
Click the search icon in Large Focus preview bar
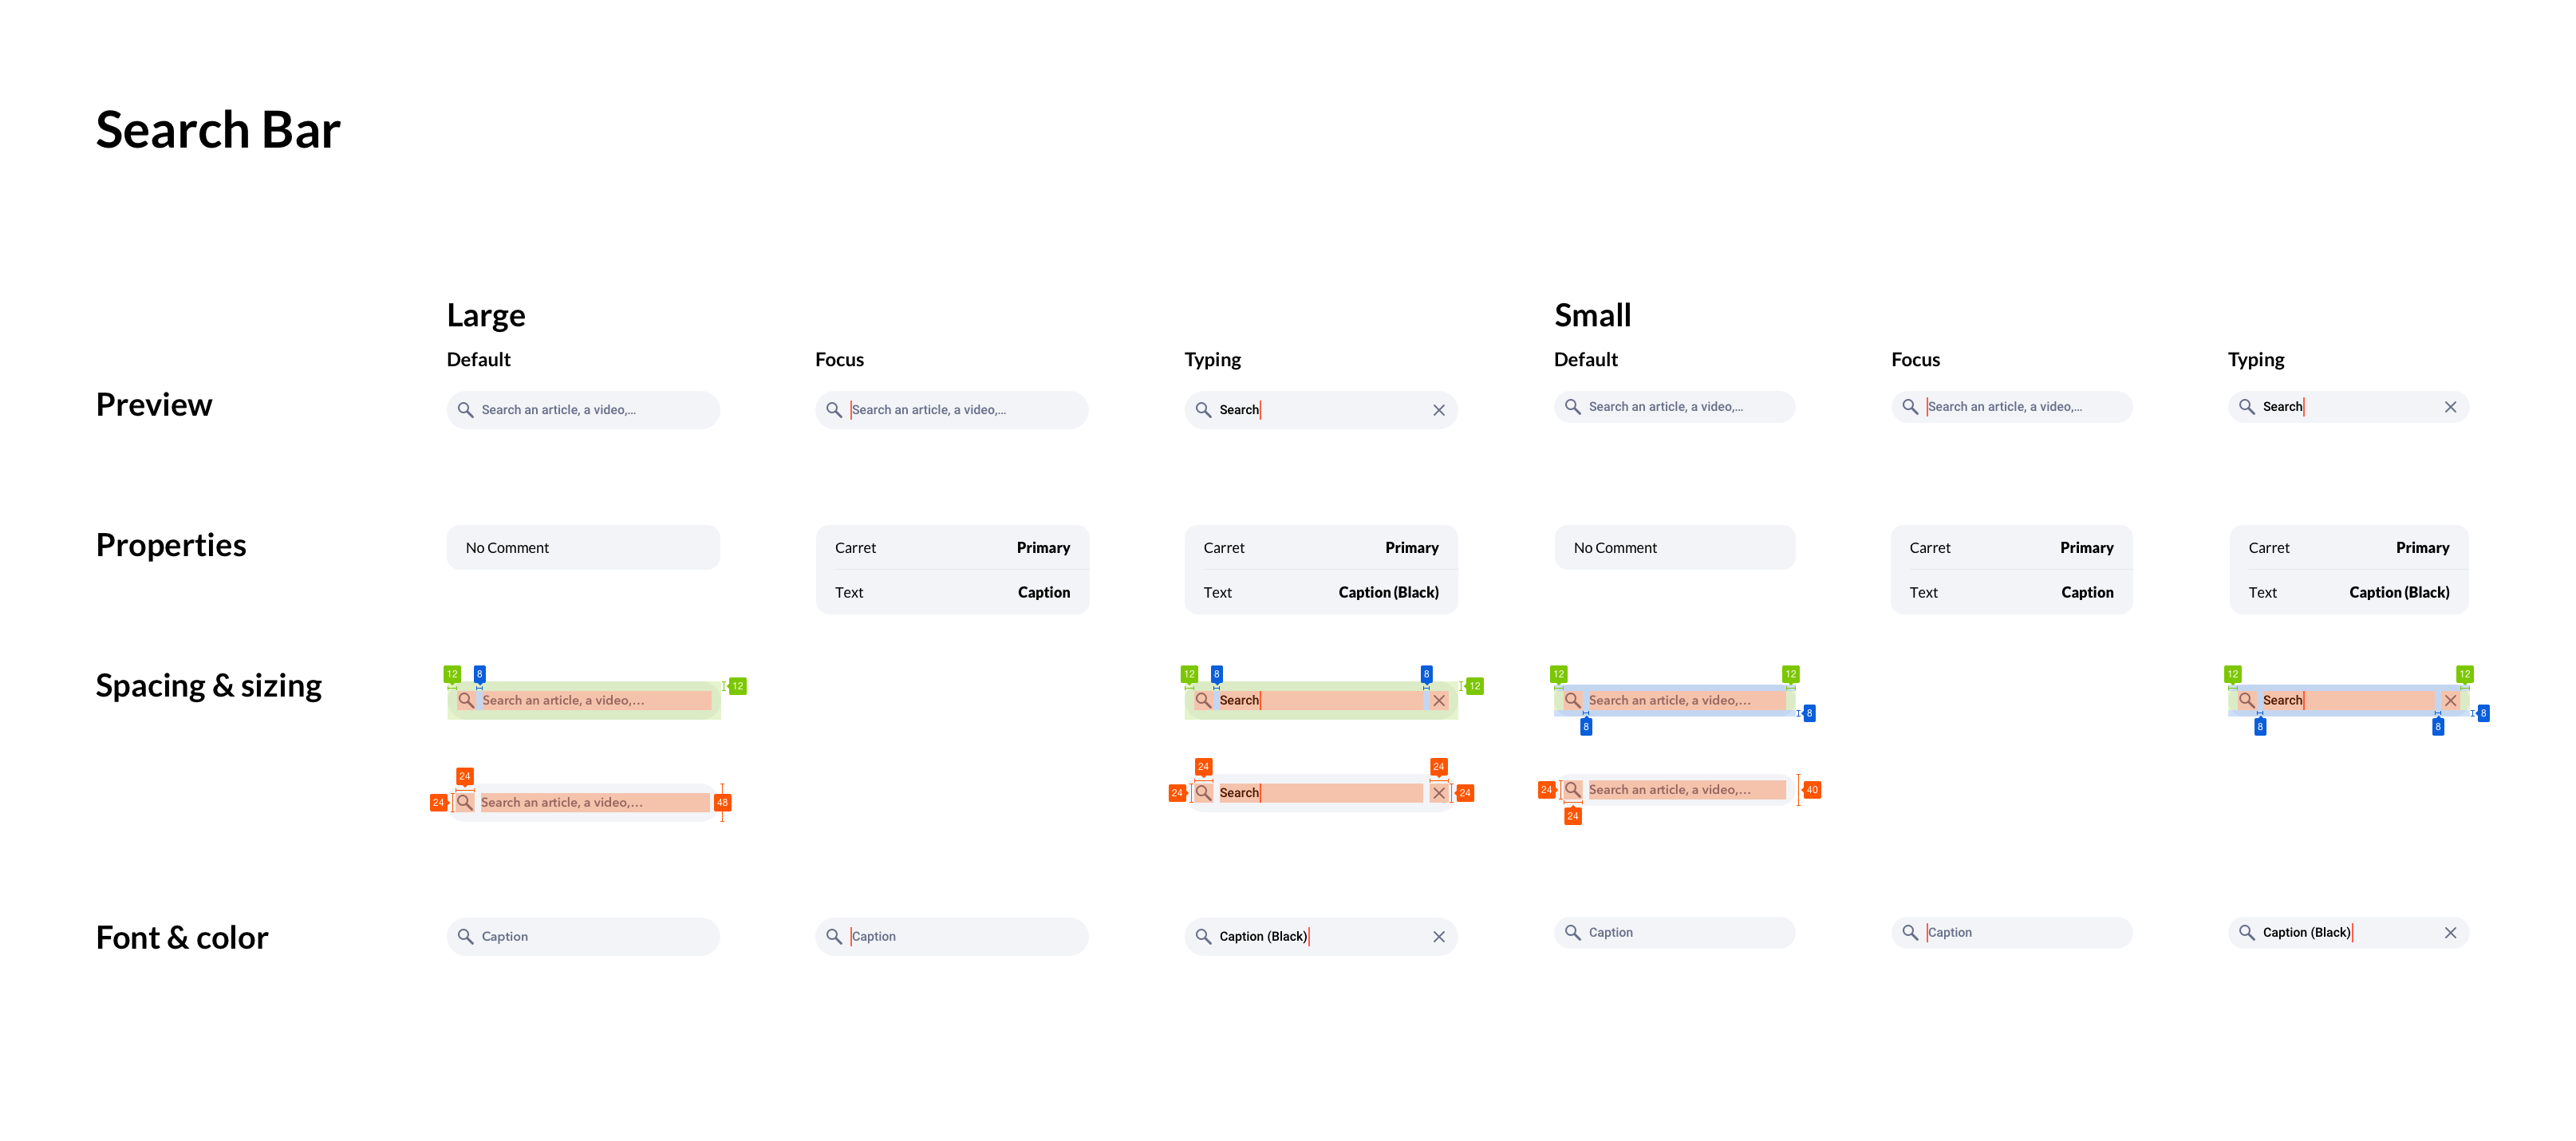(x=834, y=410)
